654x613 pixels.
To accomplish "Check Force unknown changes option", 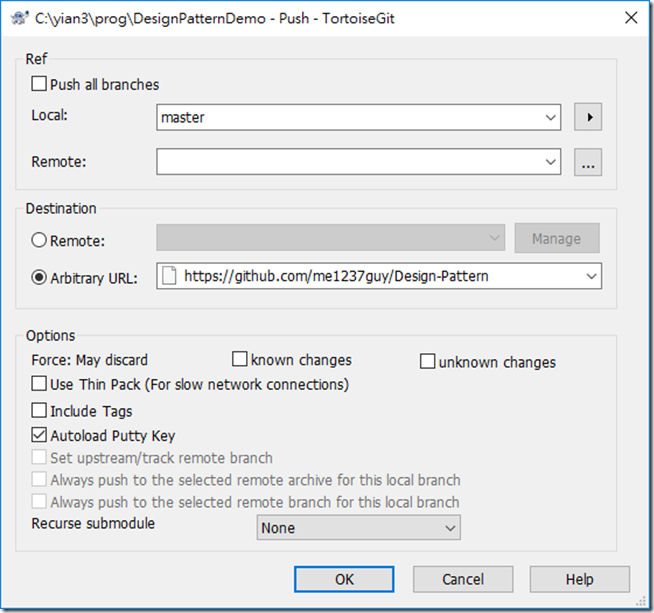I will point(428,362).
